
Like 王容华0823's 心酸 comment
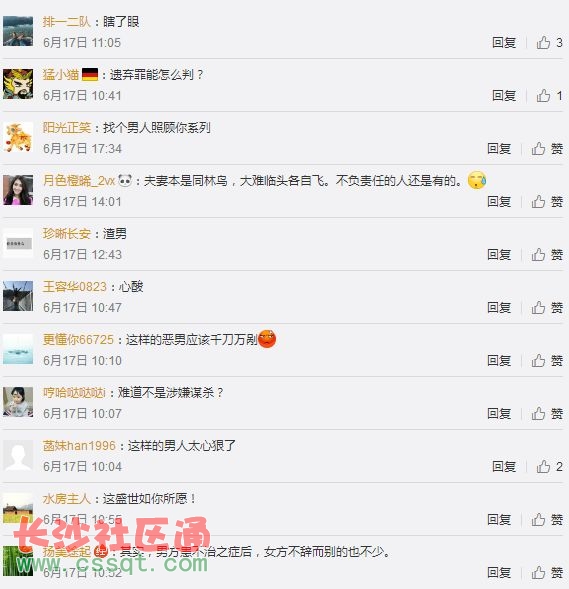click(x=547, y=308)
